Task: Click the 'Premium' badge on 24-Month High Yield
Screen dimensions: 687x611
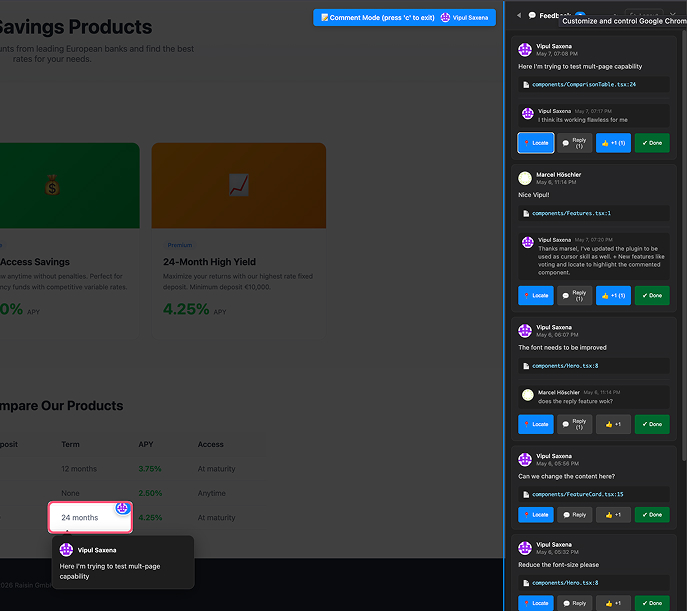Action: pos(180,245)
